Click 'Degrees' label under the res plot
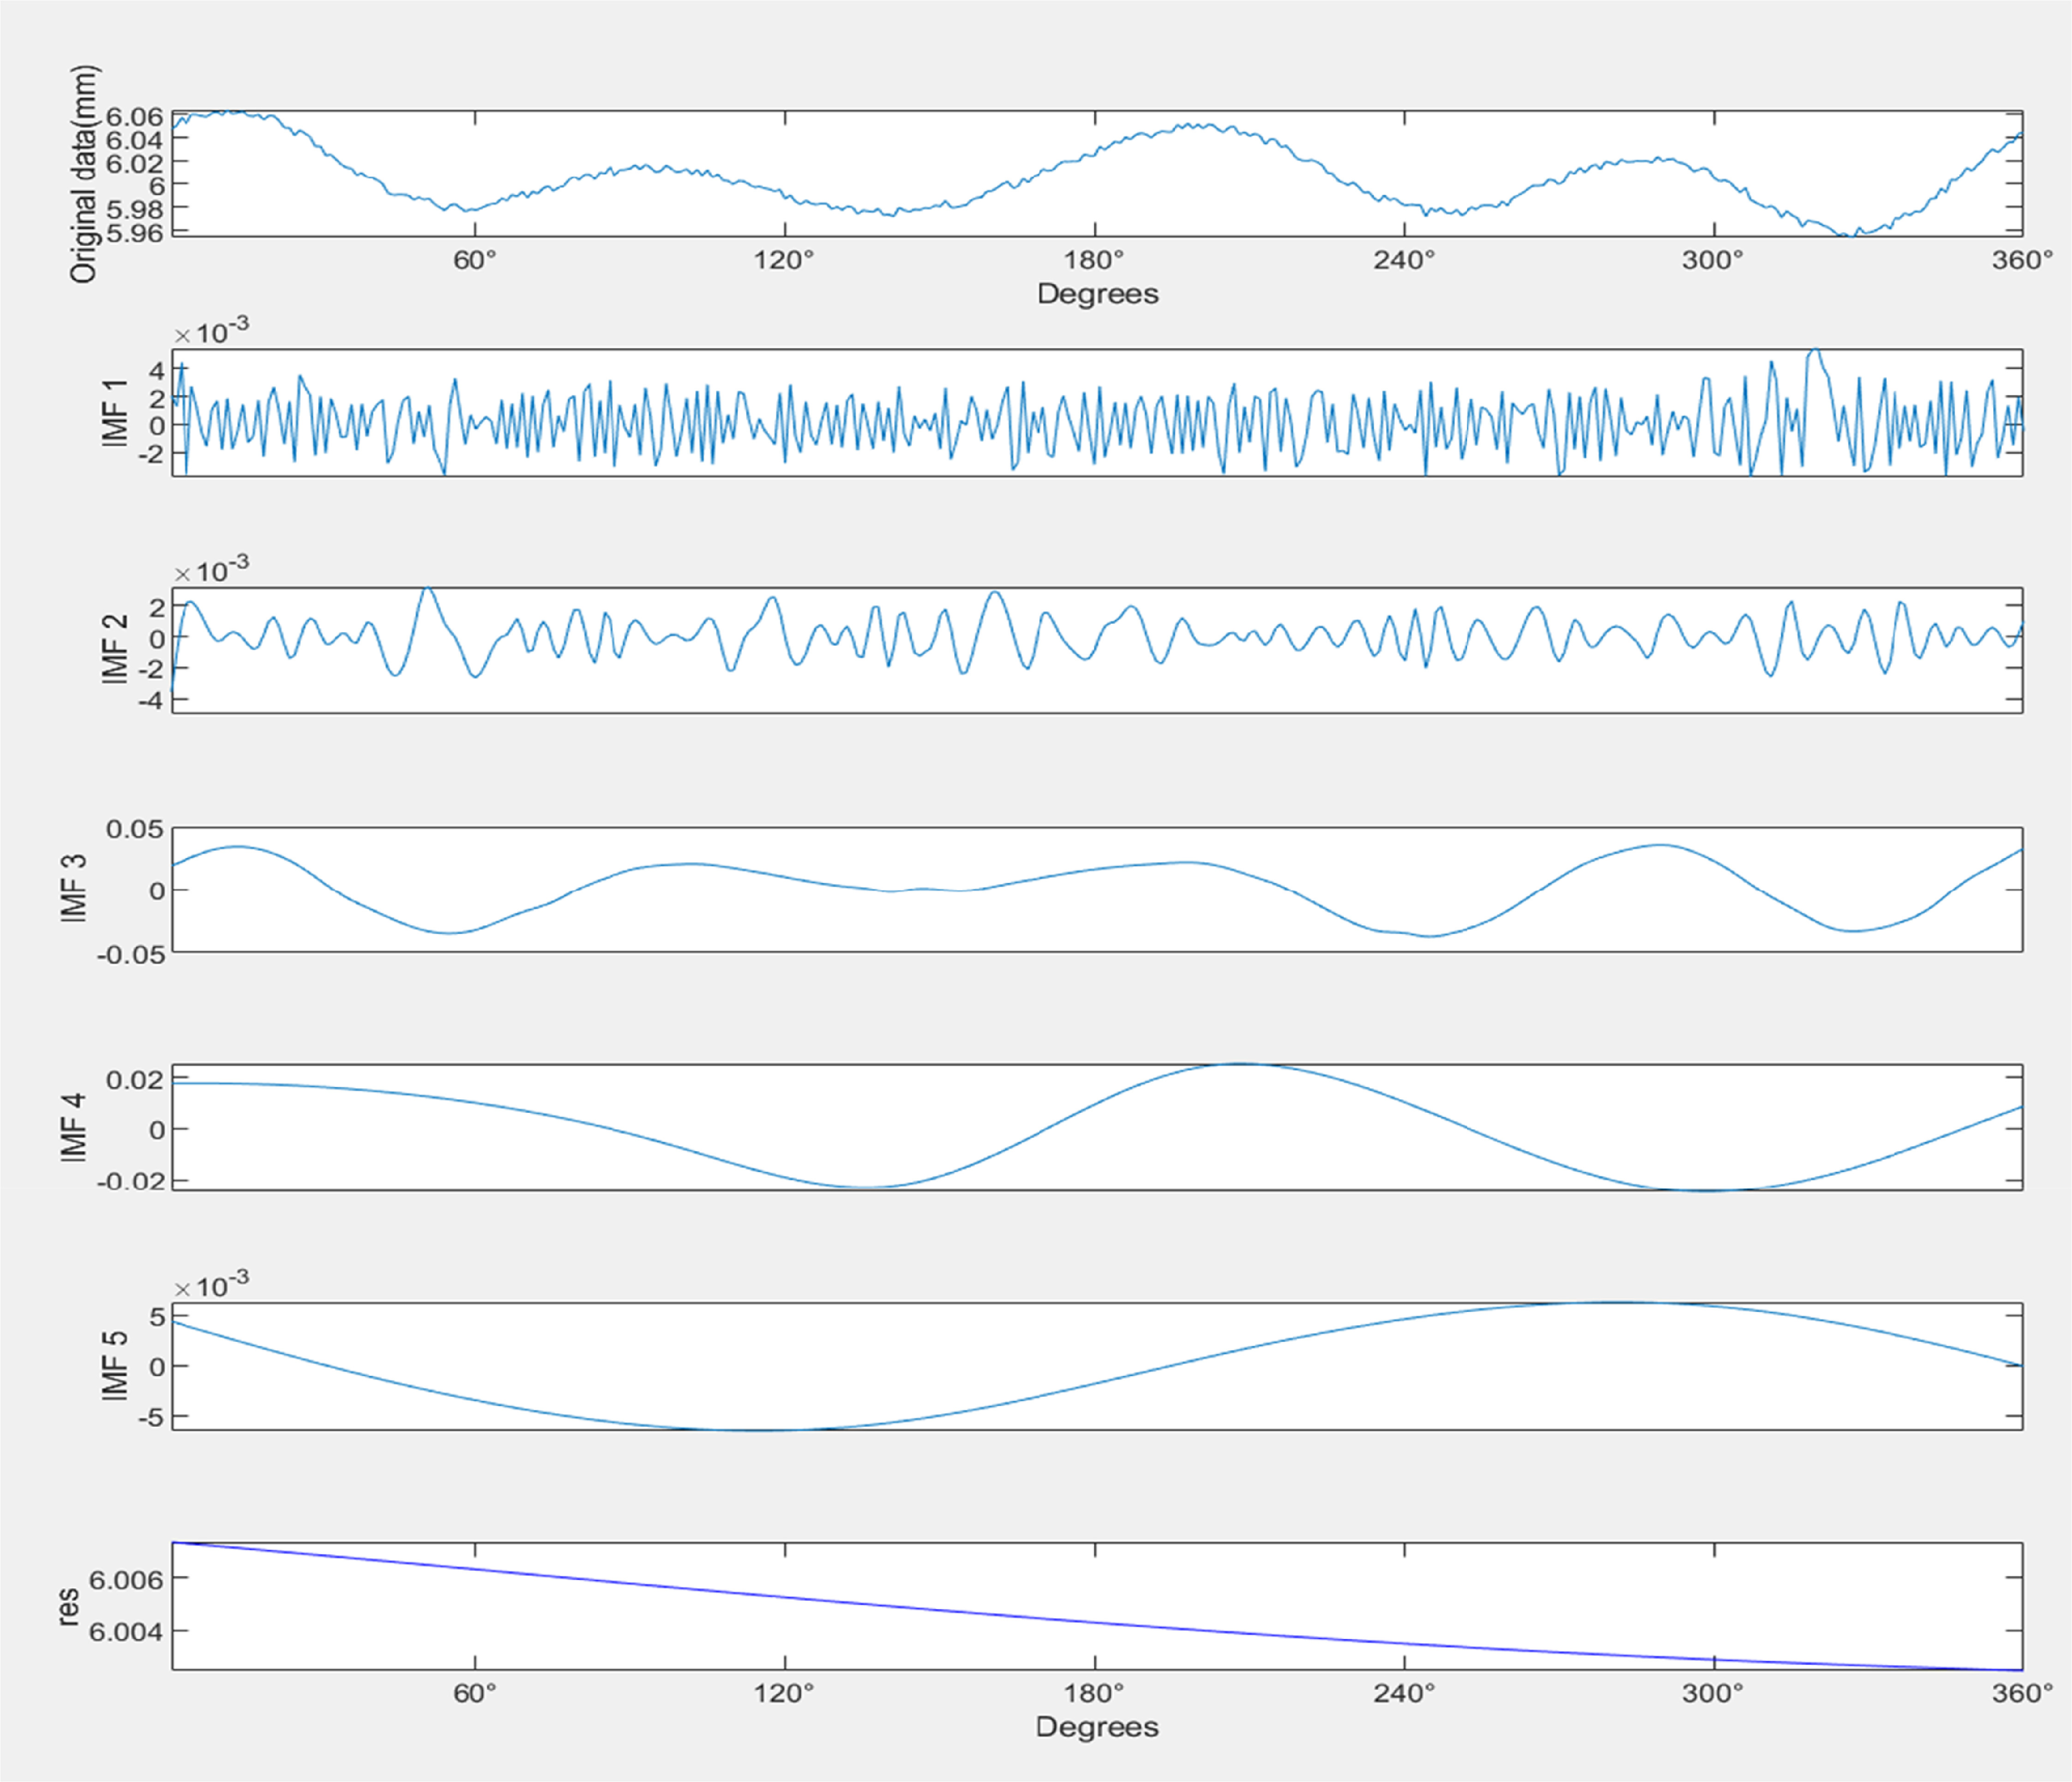Viewport: 2072px width, 1782px height. [x=1097, y=1727]
